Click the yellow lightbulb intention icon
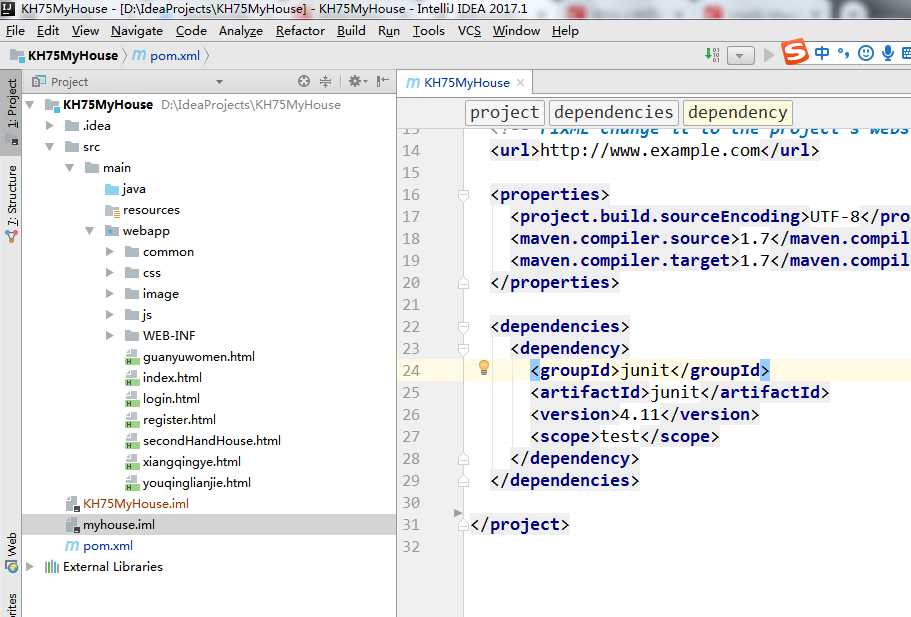The width and height of the screenshot is (911, 617). (x=483, y=367)
